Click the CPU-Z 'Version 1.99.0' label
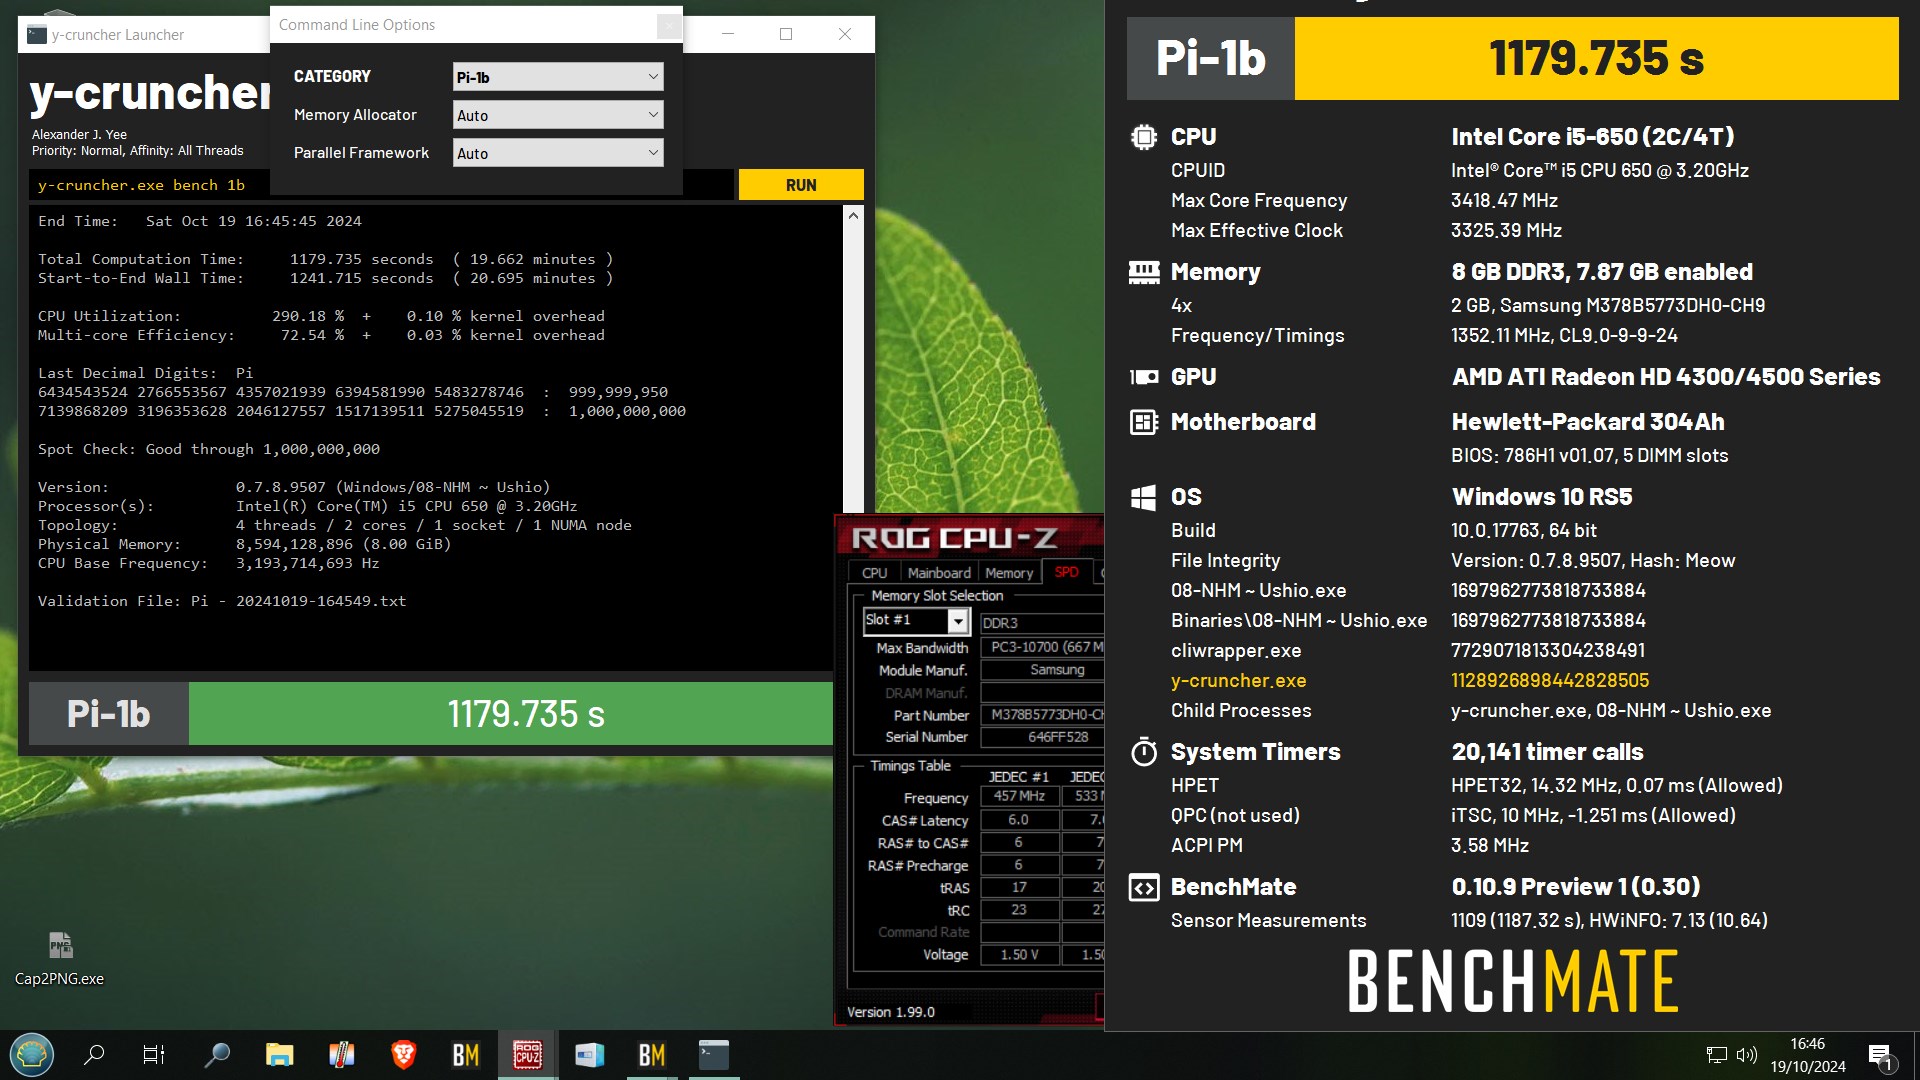 pyautogui.click(x=890, y=1012)
